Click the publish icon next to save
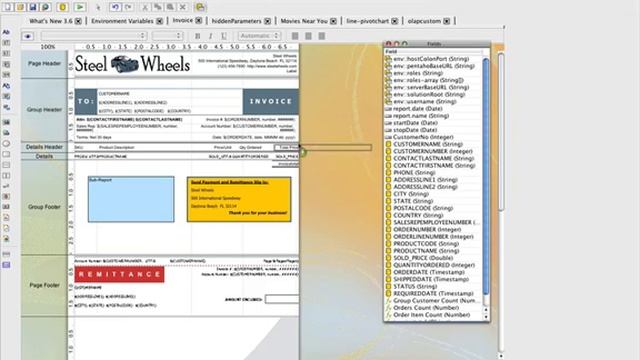640x360 pixels. [46, 7]
